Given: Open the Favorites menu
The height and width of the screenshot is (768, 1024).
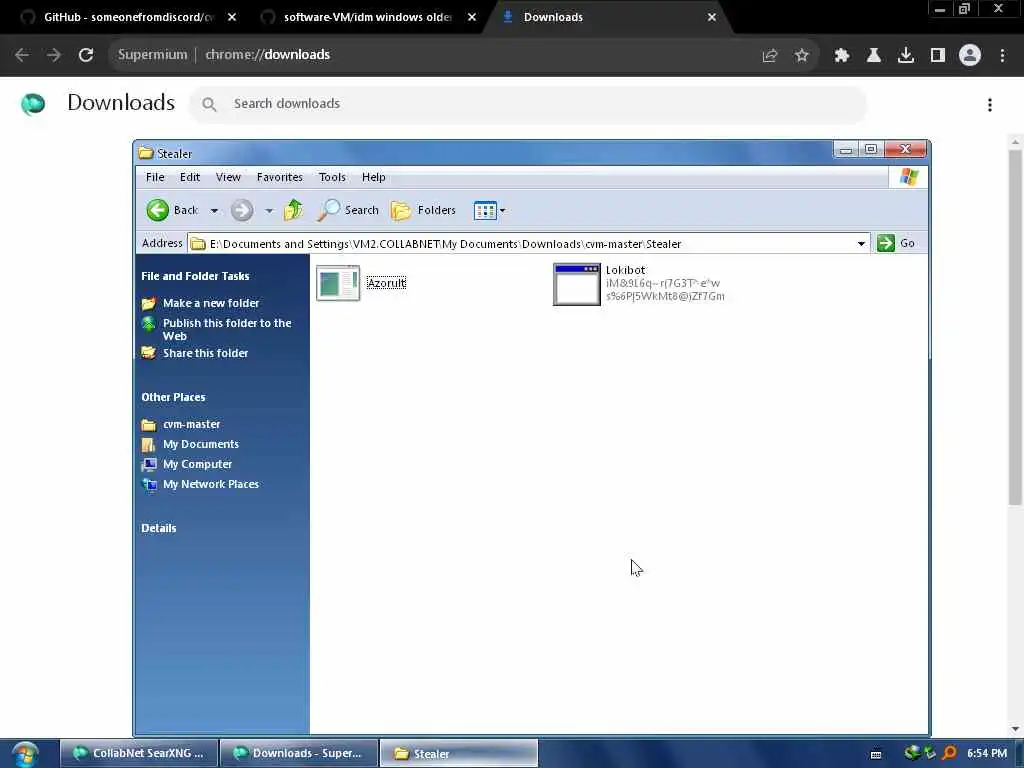Looking at the screenshot, I should [280, 177].
